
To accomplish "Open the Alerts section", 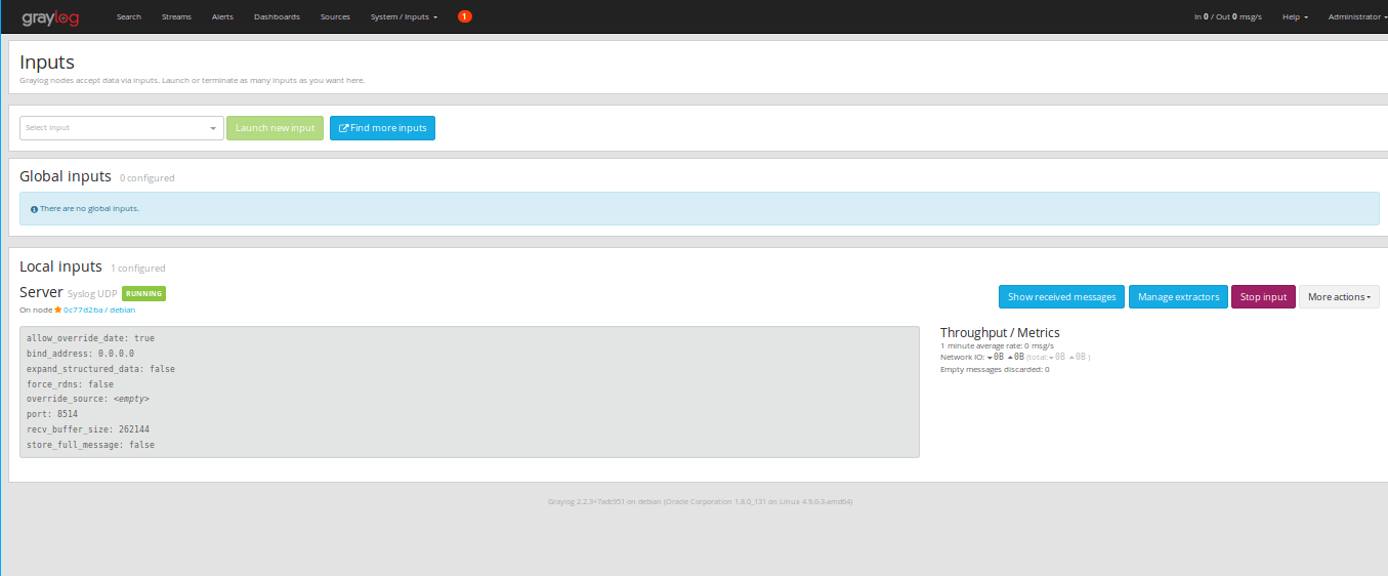I will (222, 16).
